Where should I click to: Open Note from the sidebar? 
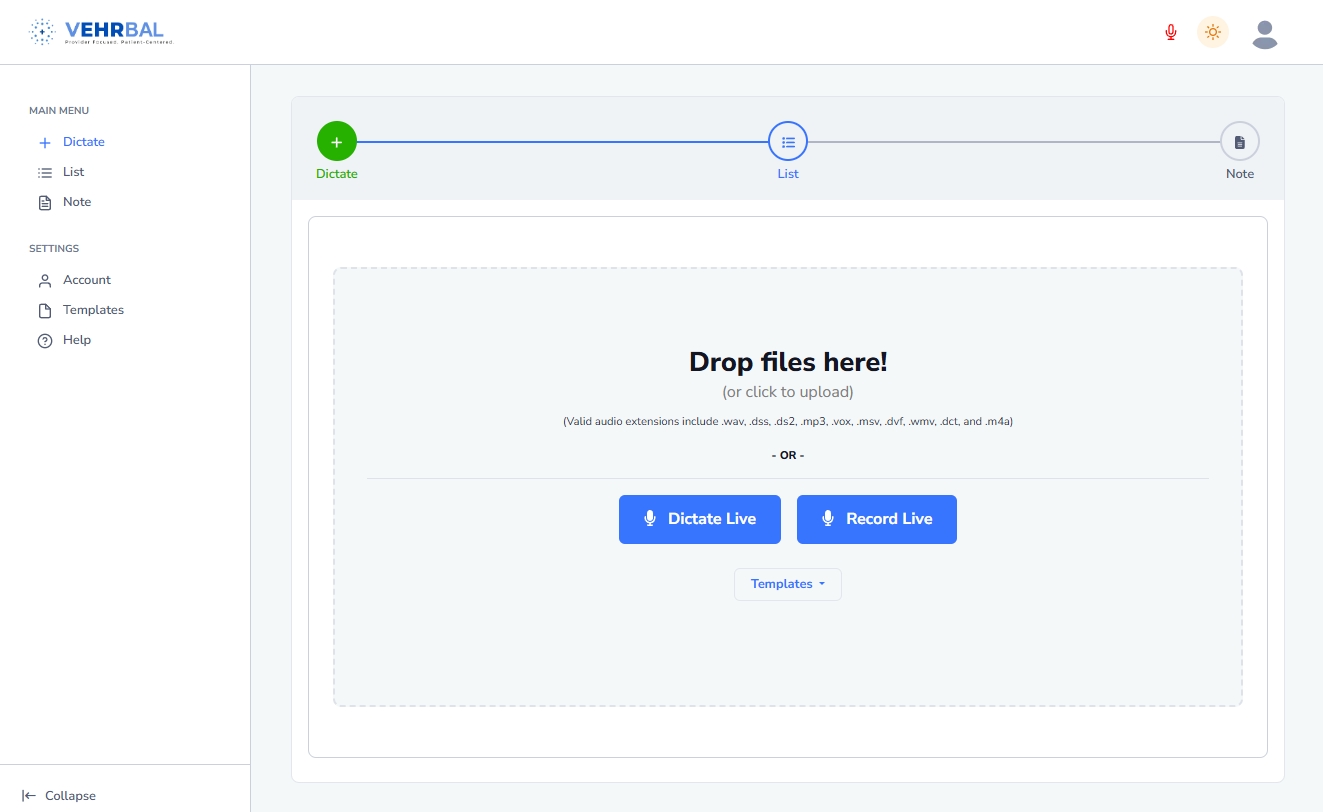click(76, 202)
